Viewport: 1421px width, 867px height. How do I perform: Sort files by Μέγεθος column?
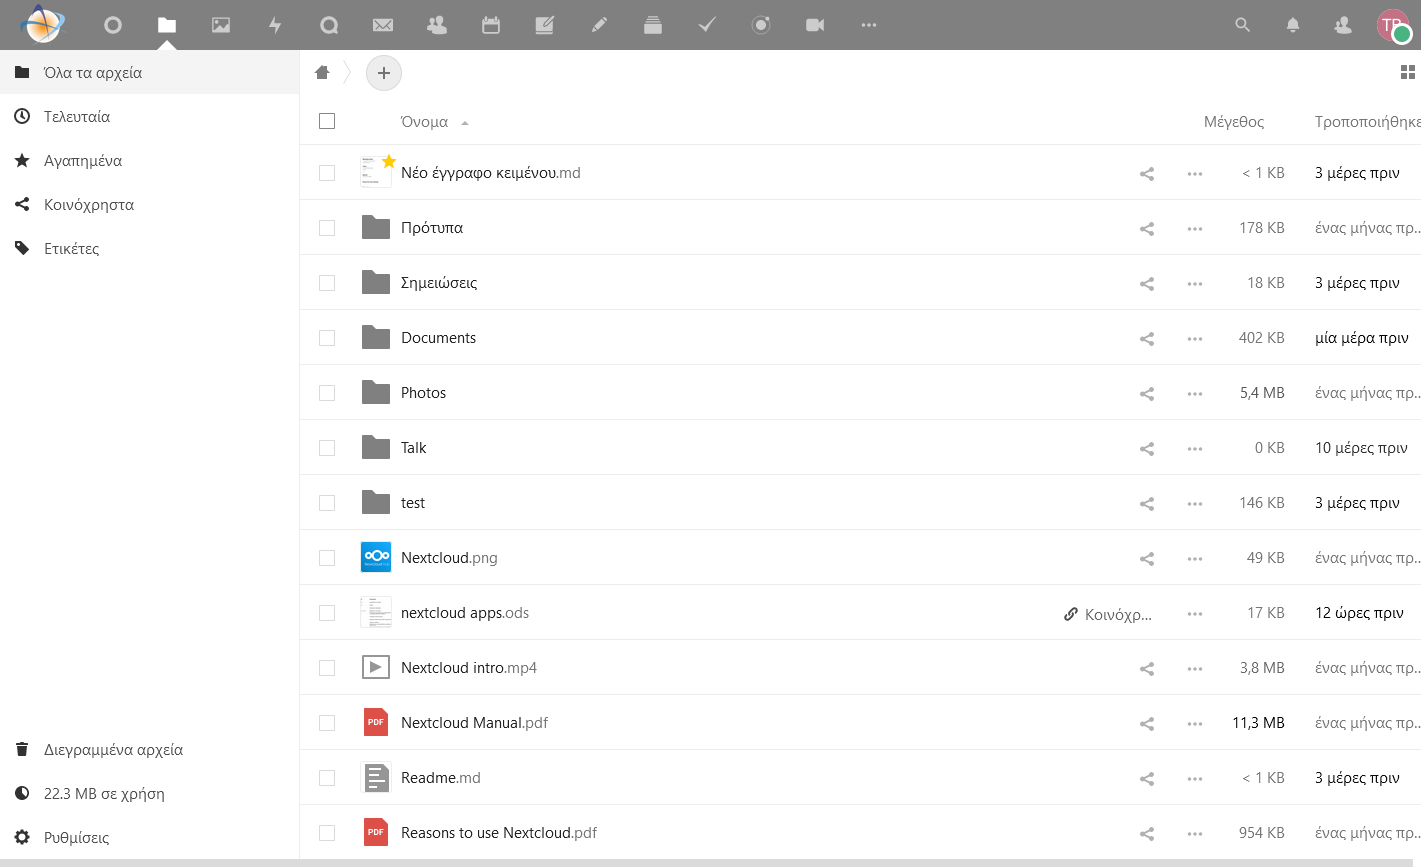tap(1234, 122)
